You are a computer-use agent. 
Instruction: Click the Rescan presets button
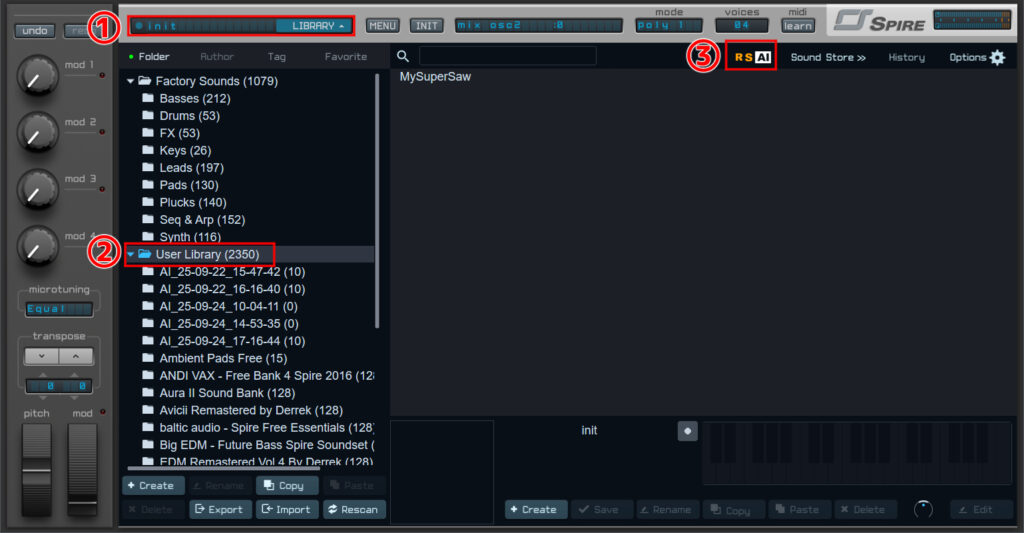353,509
